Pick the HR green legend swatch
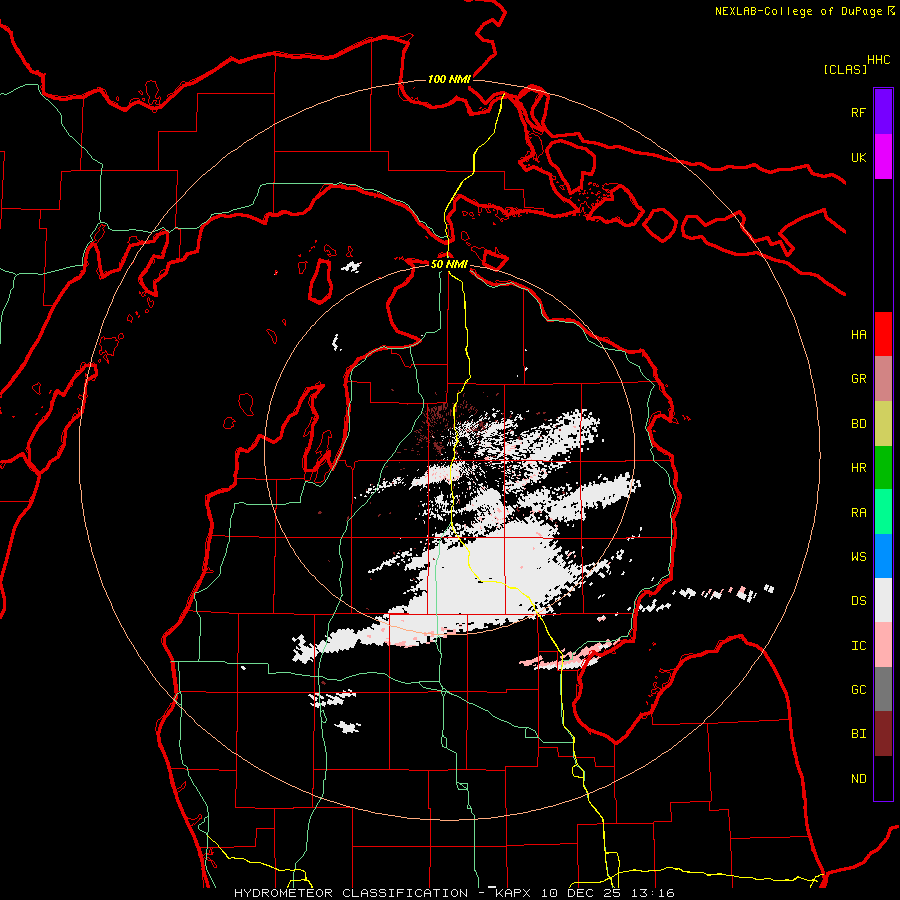The width and height of the screenshot is (900, 900). pyautogui.click(x=883, y=468)
